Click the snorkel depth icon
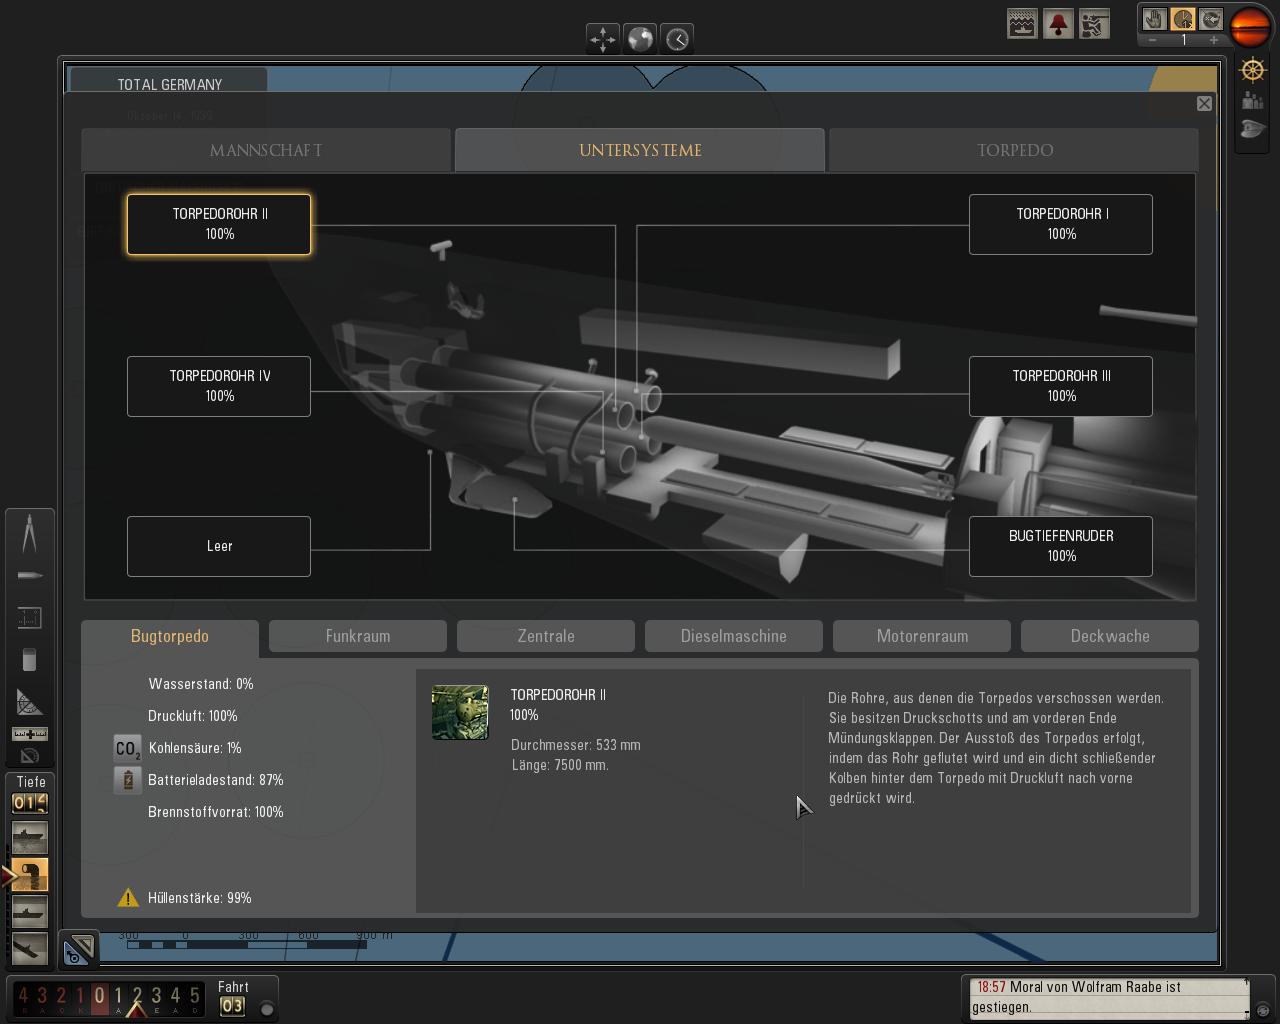The width and height of the screenshot is (1280, 1024). pyautogui.click(x=29, y=875)
